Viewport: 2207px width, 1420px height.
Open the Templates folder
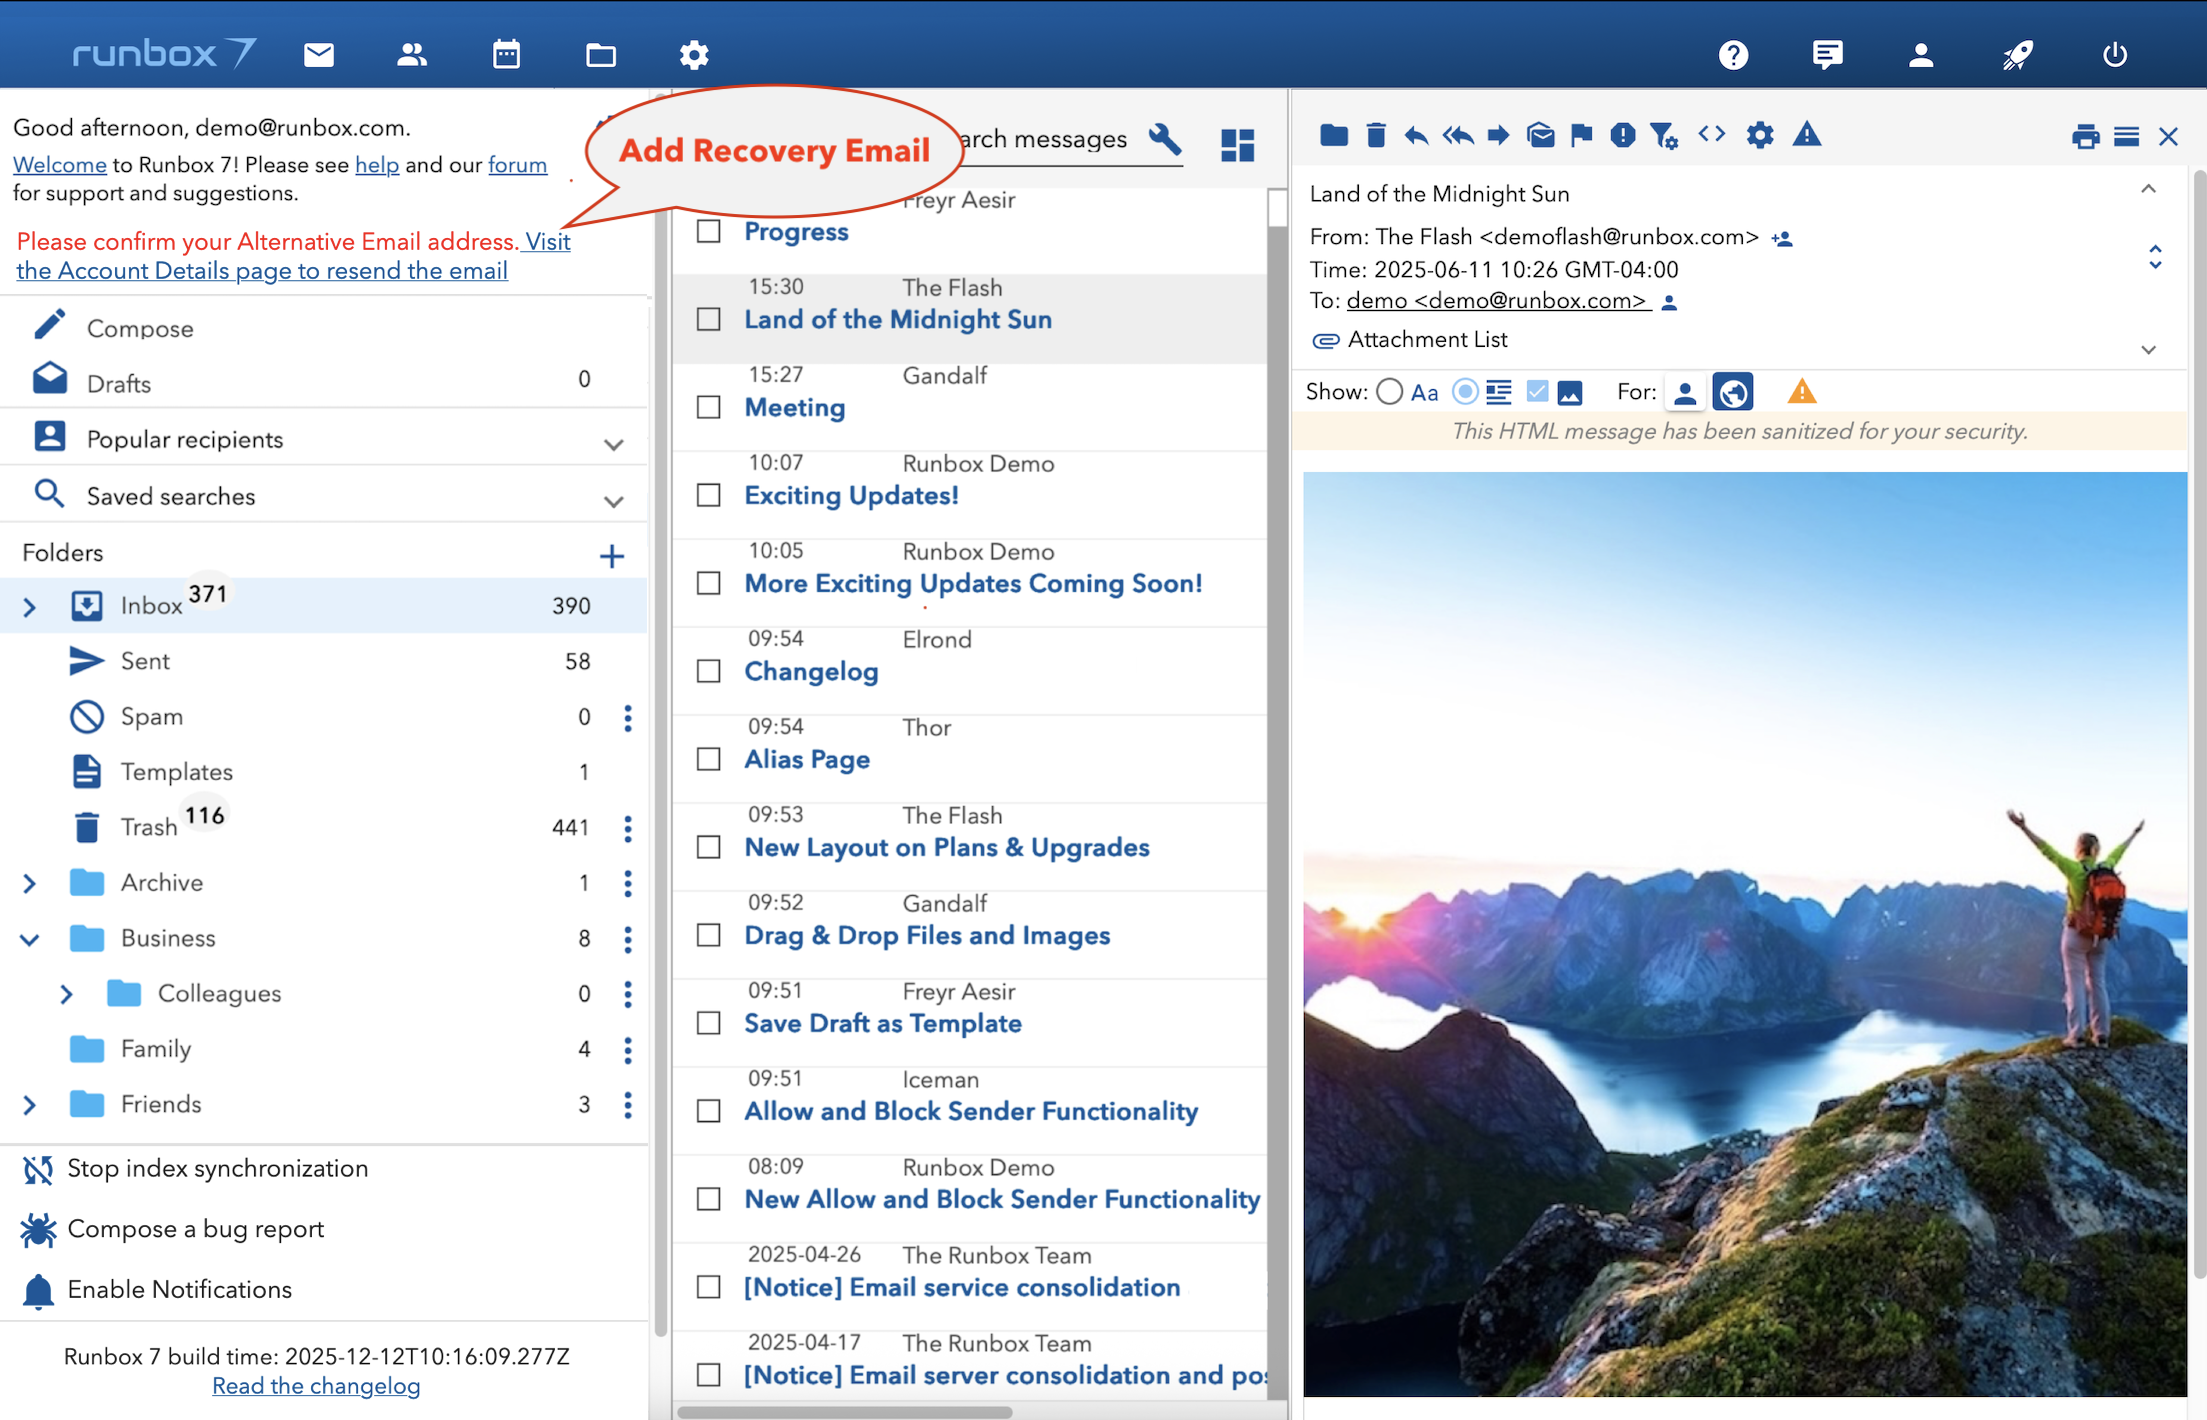176,772
